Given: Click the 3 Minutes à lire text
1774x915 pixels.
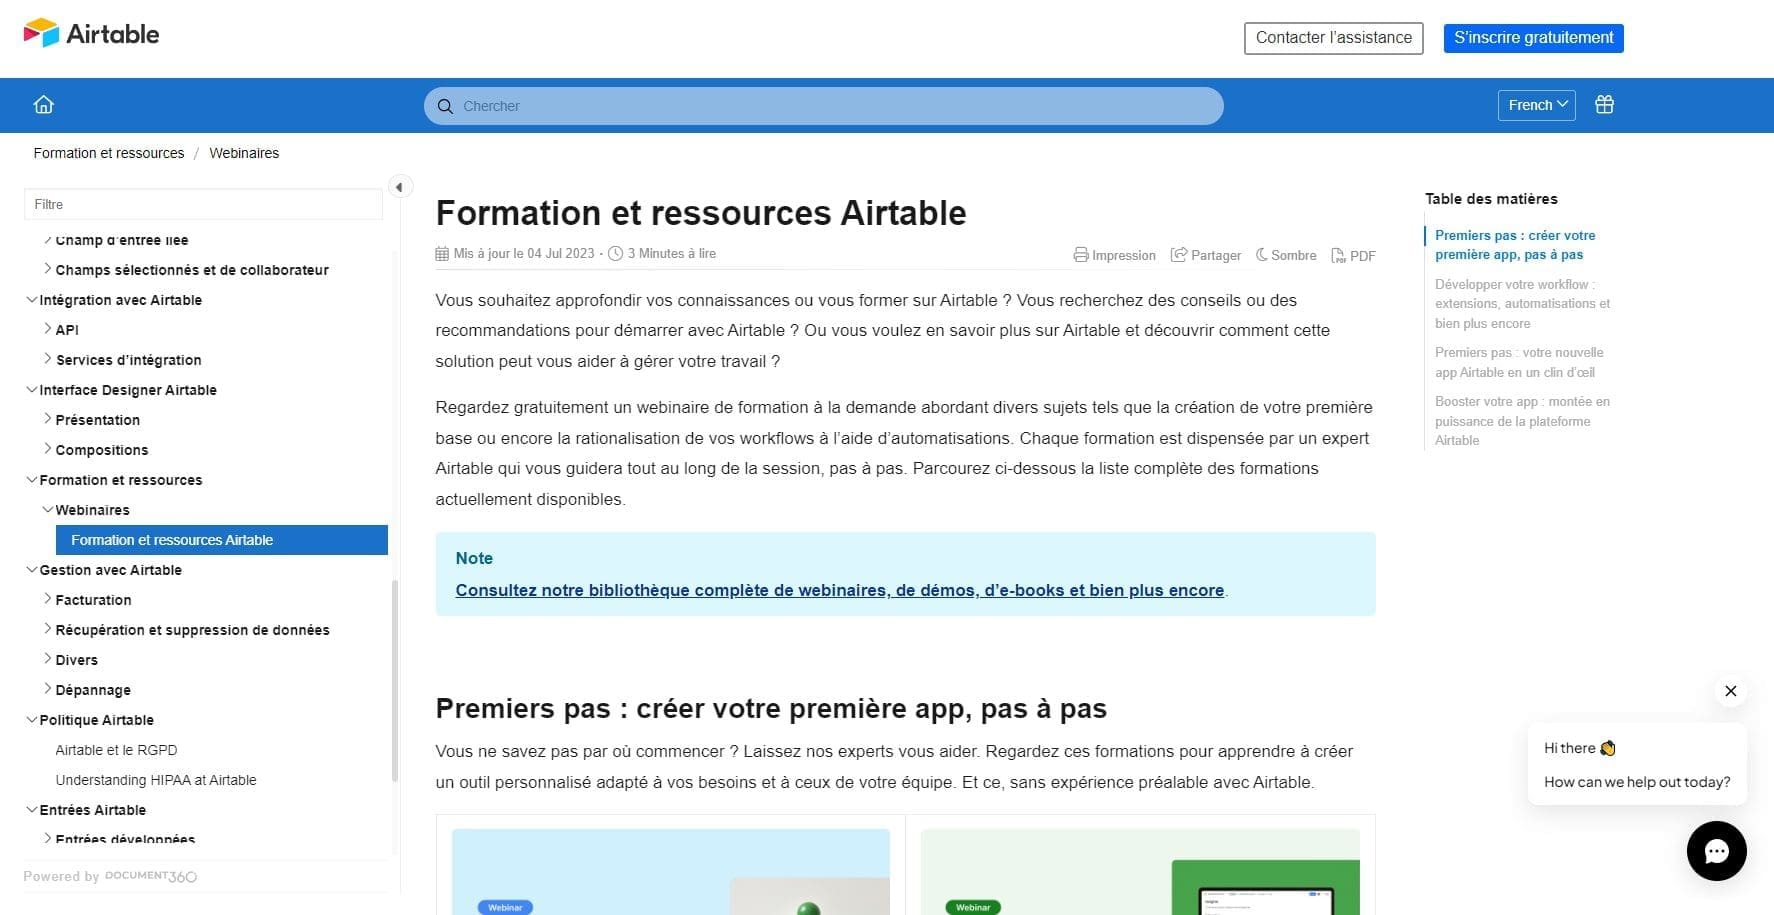Looking at the screenshot, I should 671,254.
